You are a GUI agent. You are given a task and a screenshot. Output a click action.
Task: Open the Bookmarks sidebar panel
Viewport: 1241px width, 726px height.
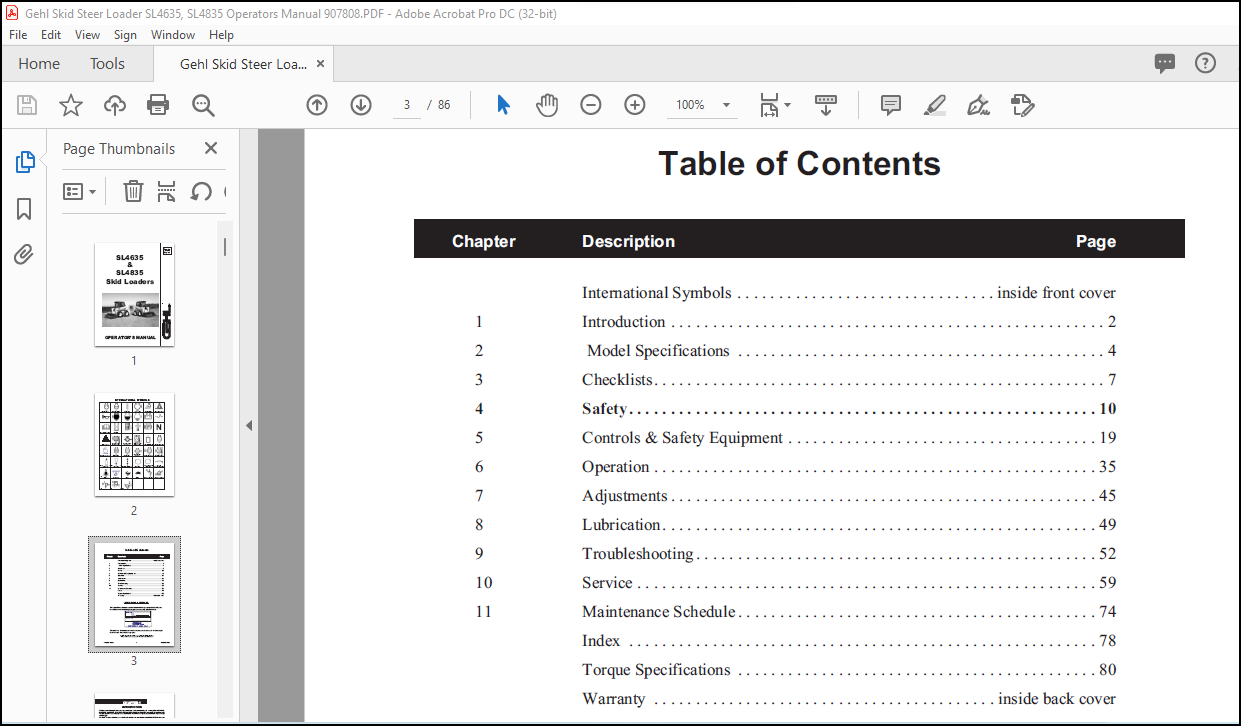(25, 208)
